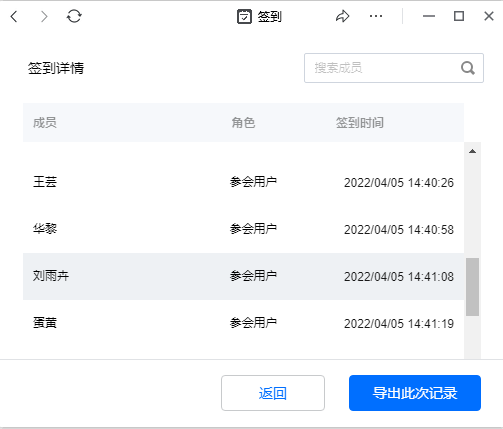The image size is (503, 429).
Task: Click the back navigation arrow
Action: [x=14, y=16]
